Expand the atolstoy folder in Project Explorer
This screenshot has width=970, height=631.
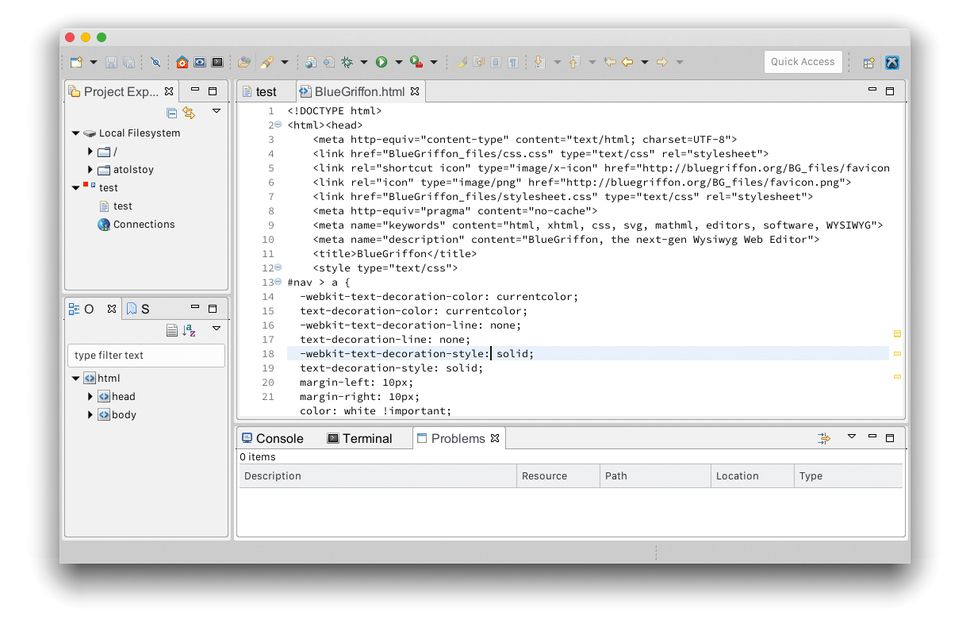(88, 170)
